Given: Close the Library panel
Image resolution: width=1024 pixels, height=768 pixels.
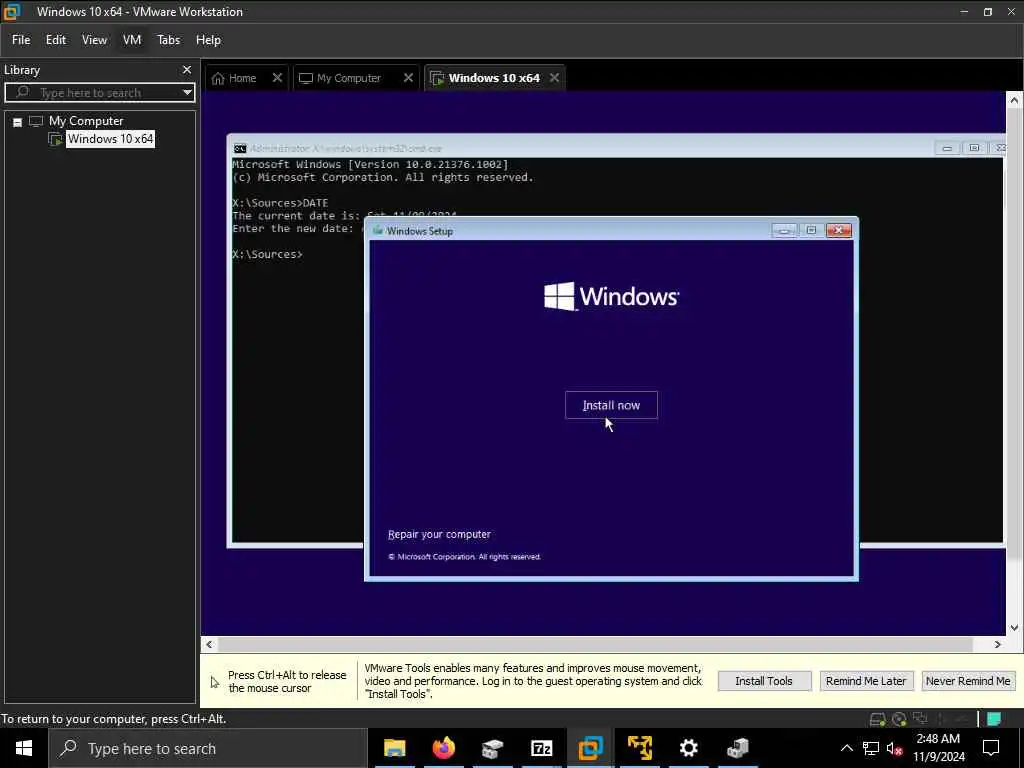Looking at the screenshot, I should pos(187,69).
